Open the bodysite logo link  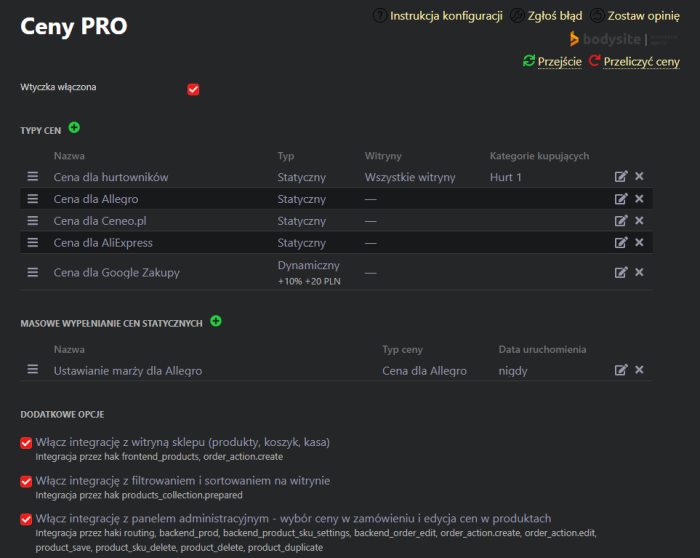[623, 39]
